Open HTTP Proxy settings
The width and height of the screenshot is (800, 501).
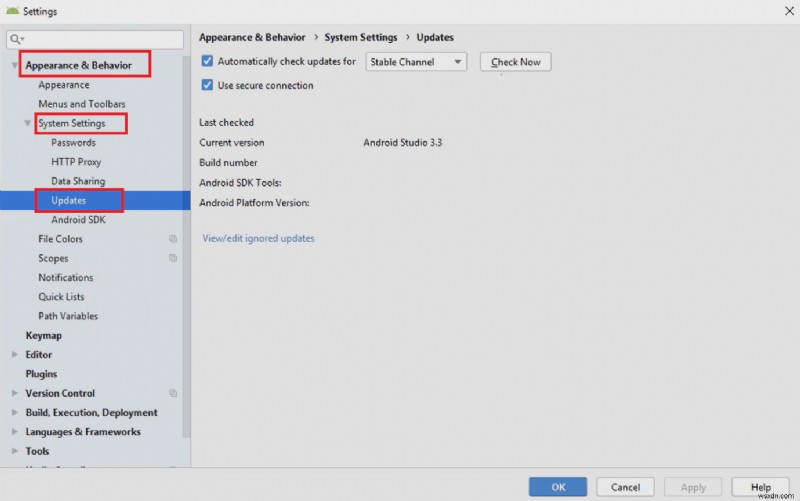76,162
